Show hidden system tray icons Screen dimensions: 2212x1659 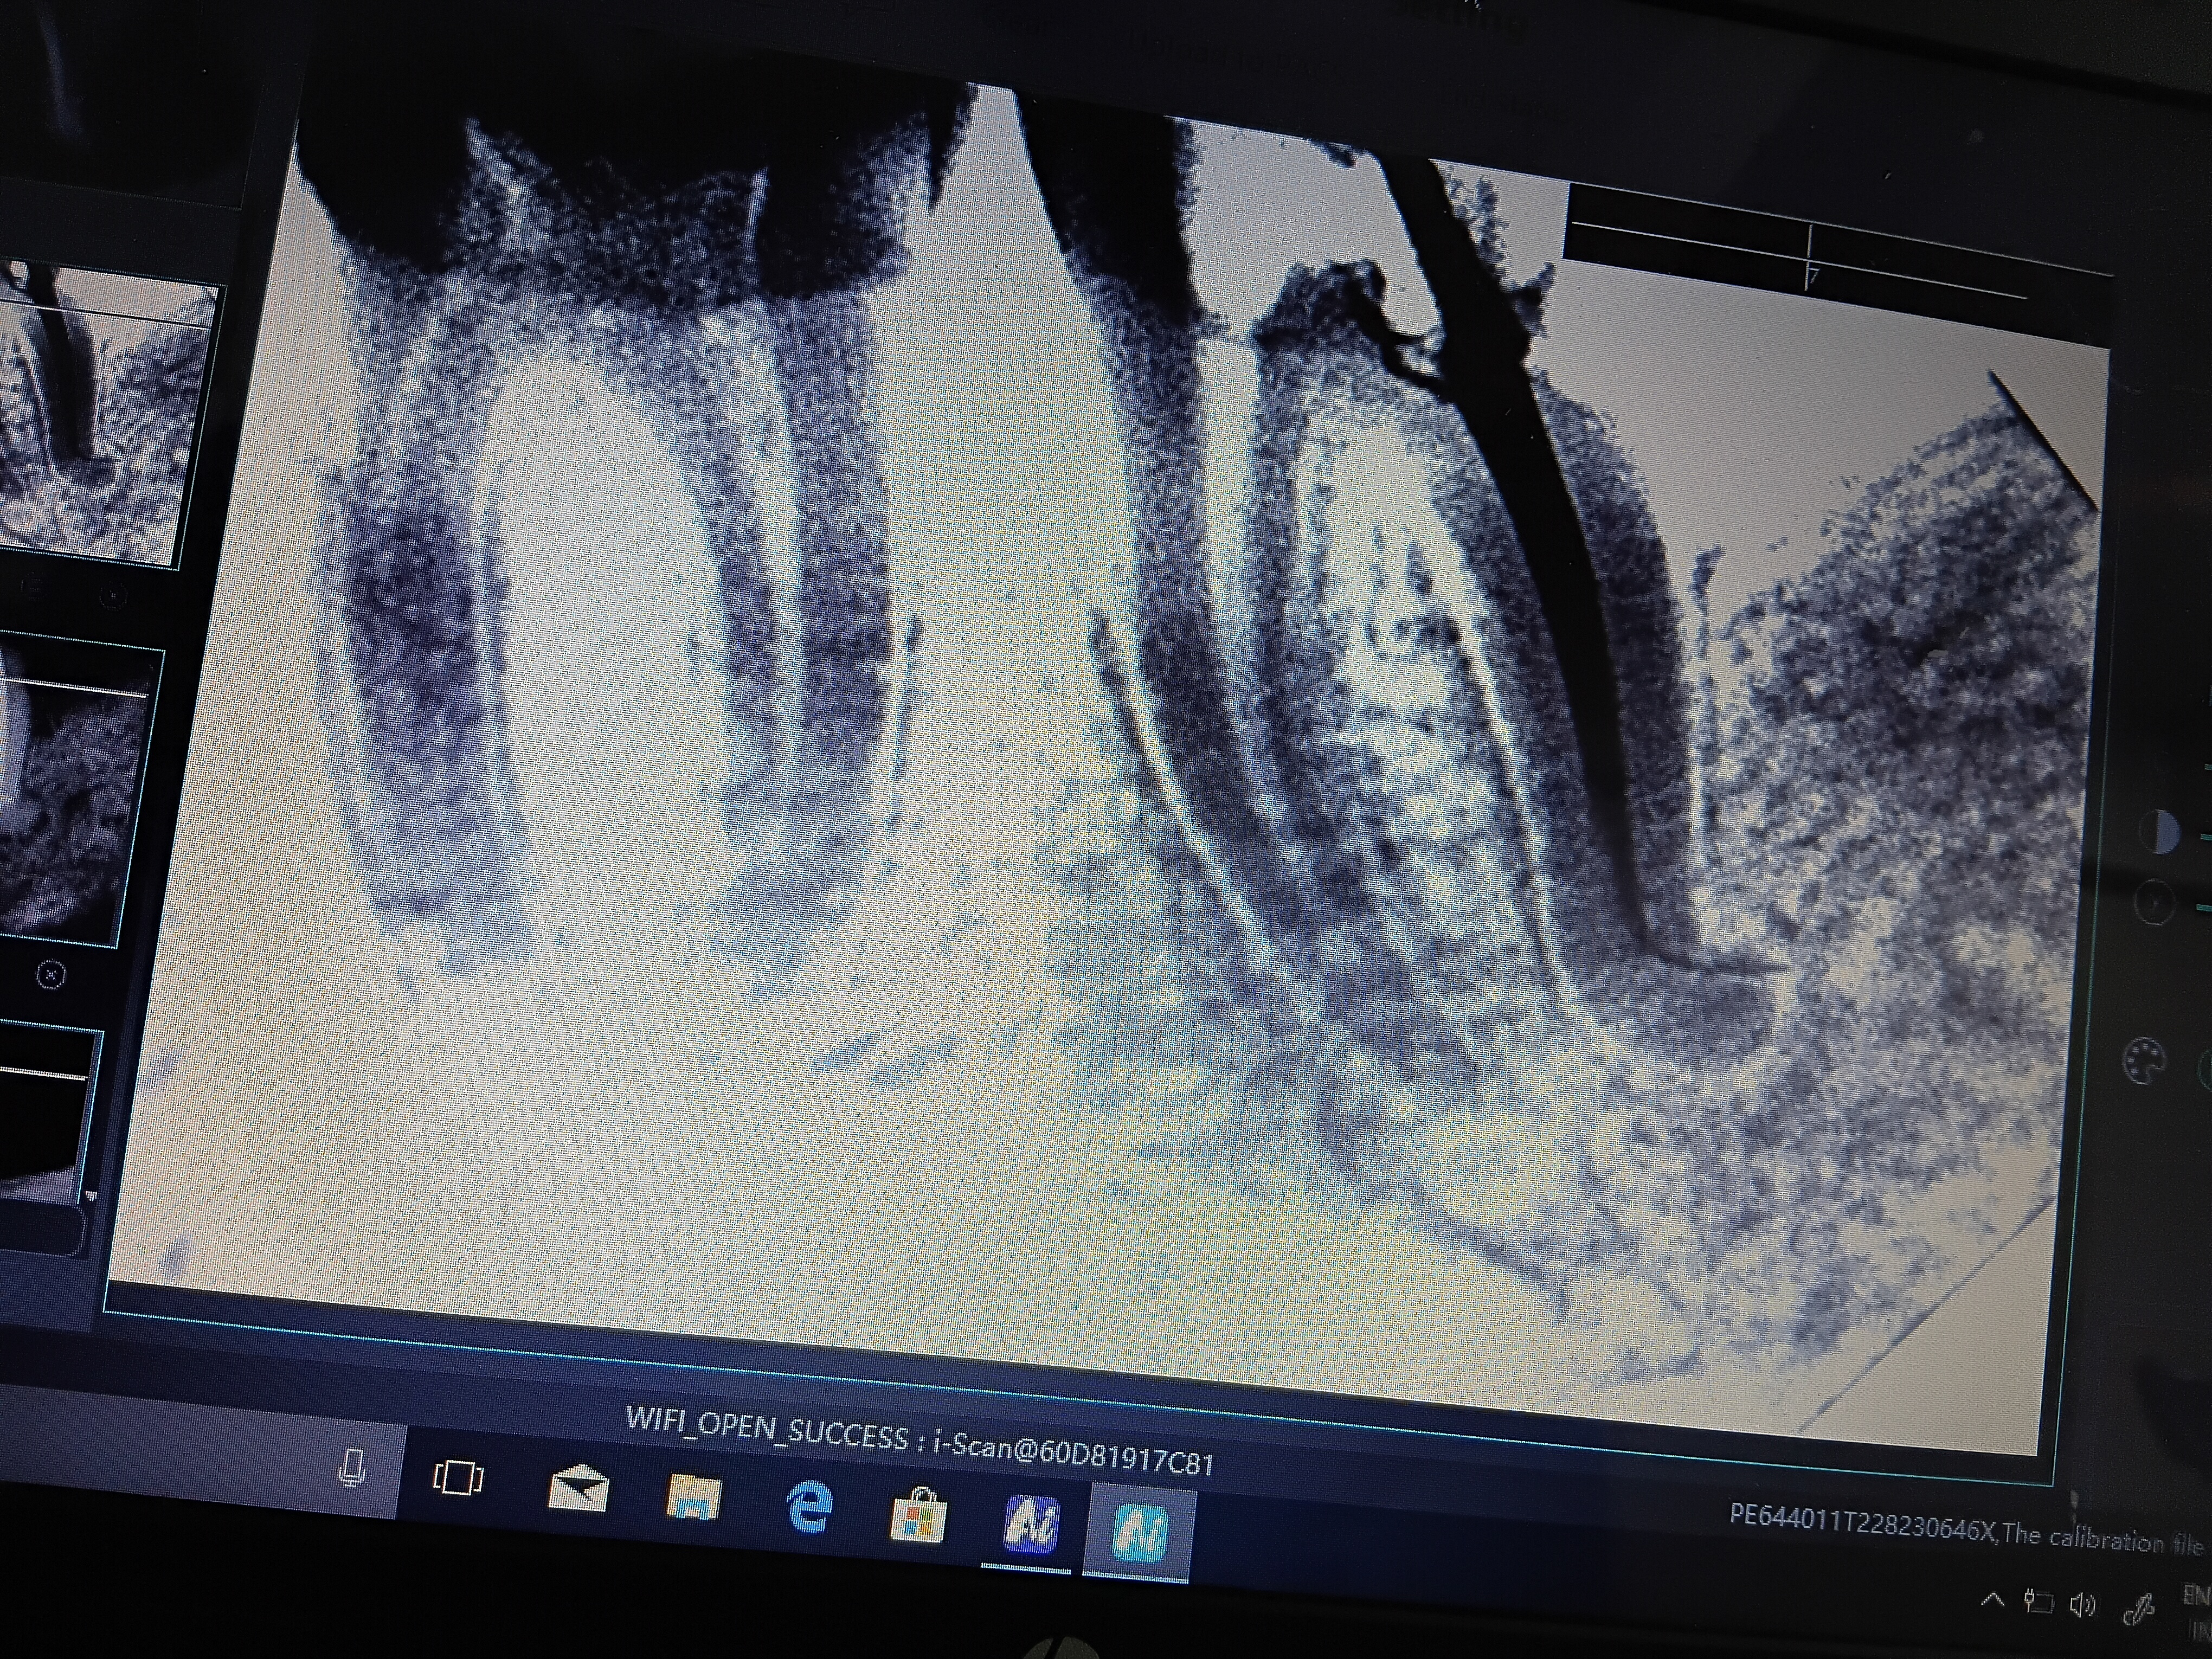(1992, 1599)
